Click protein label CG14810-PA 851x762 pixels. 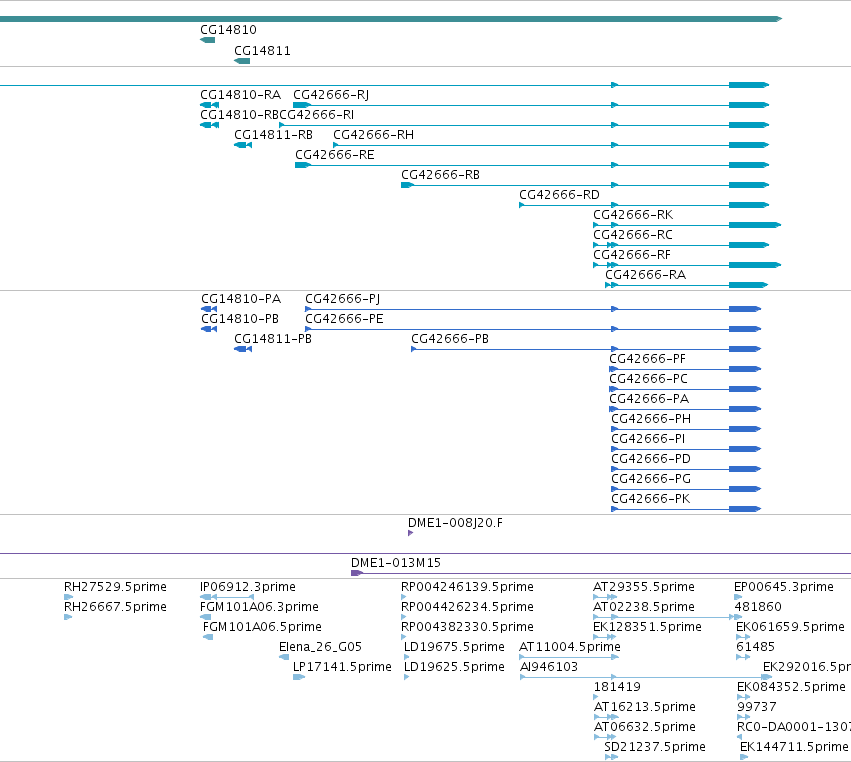pyautogui.click(x=241, y=299)
